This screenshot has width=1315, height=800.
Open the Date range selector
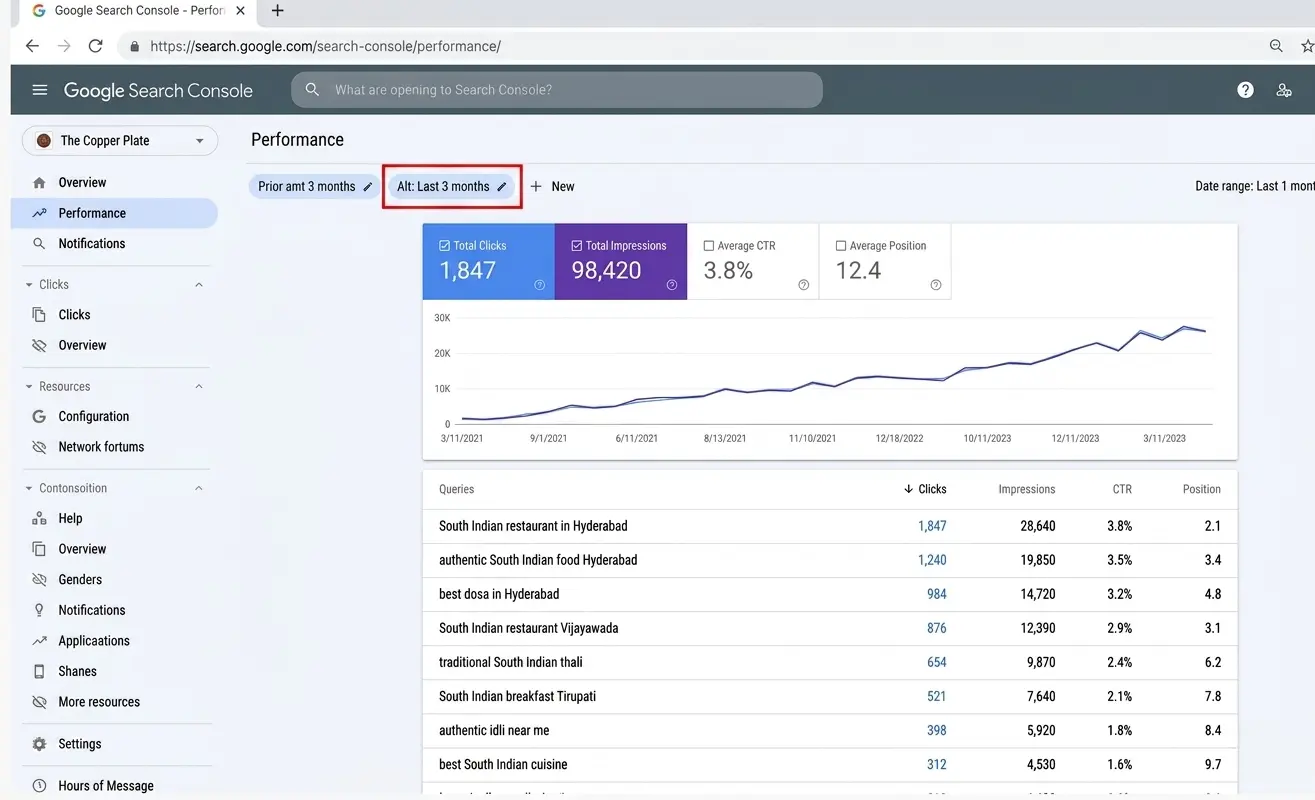pyautogui.click(x=1255, y=187)
